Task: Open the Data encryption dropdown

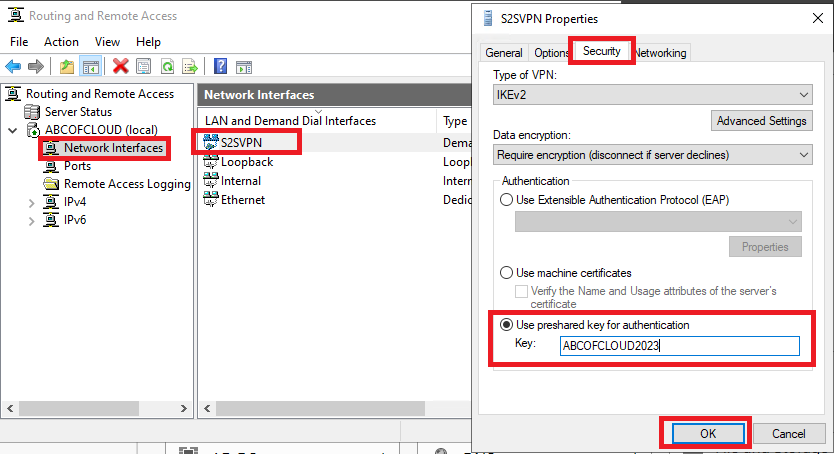Action: [x=652, y=155]
